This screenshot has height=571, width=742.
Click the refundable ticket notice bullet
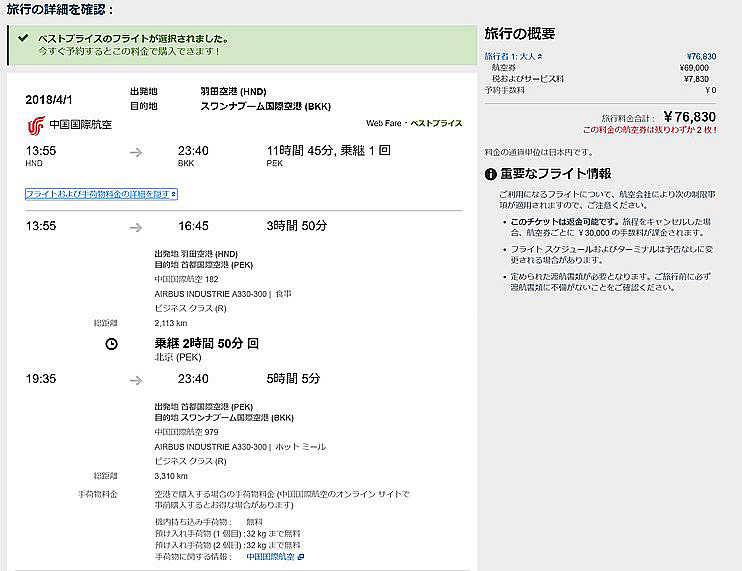[x=610, y=227]
